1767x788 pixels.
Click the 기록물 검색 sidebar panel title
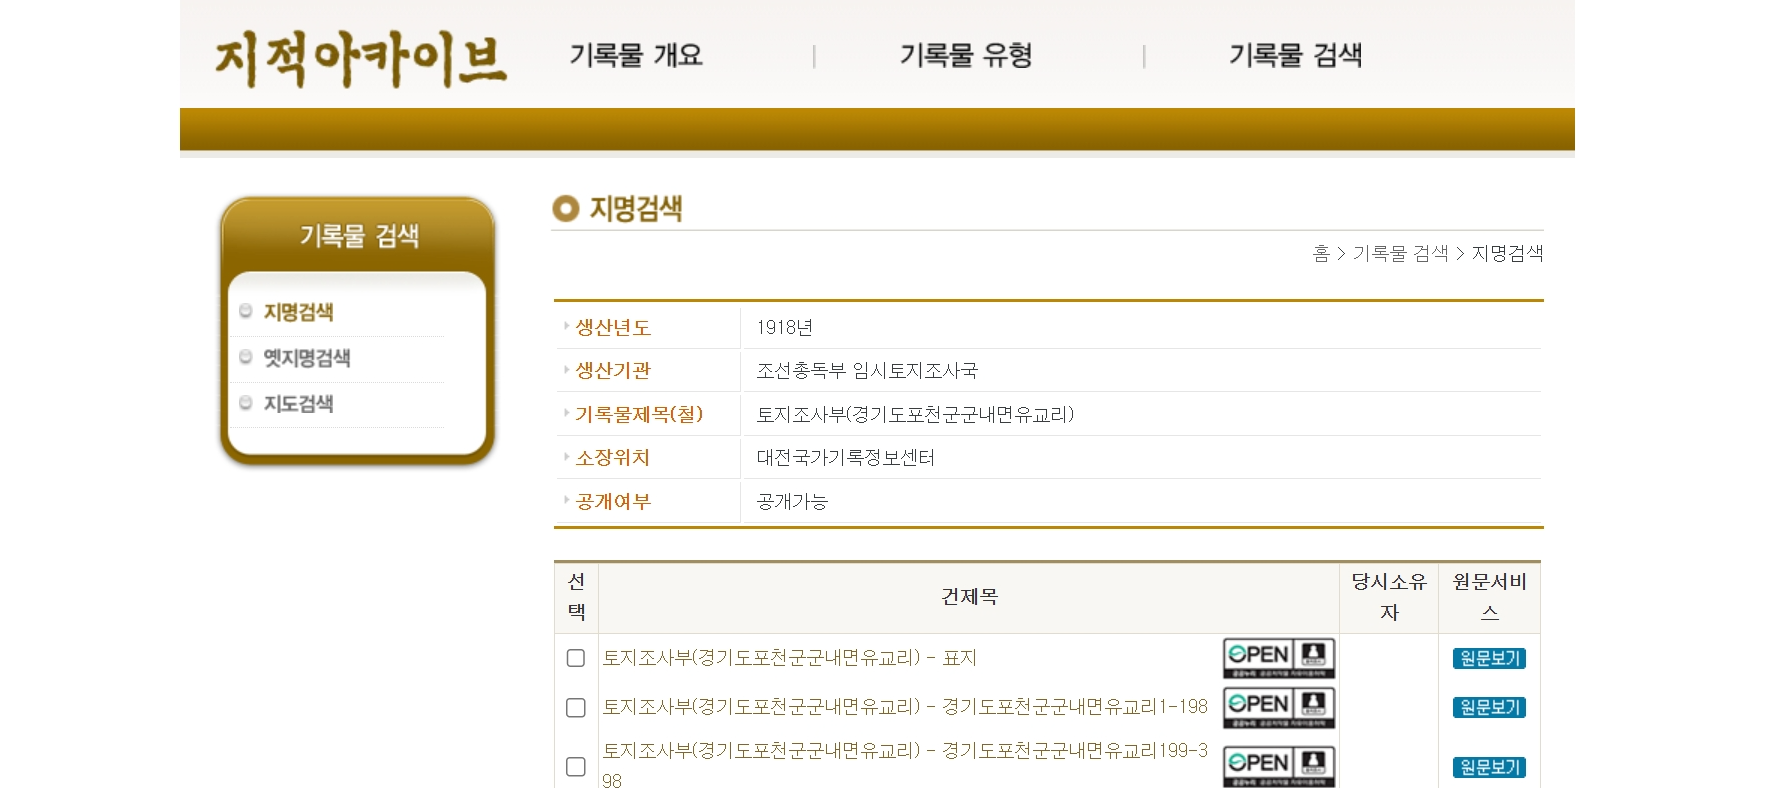coord(359,236)
